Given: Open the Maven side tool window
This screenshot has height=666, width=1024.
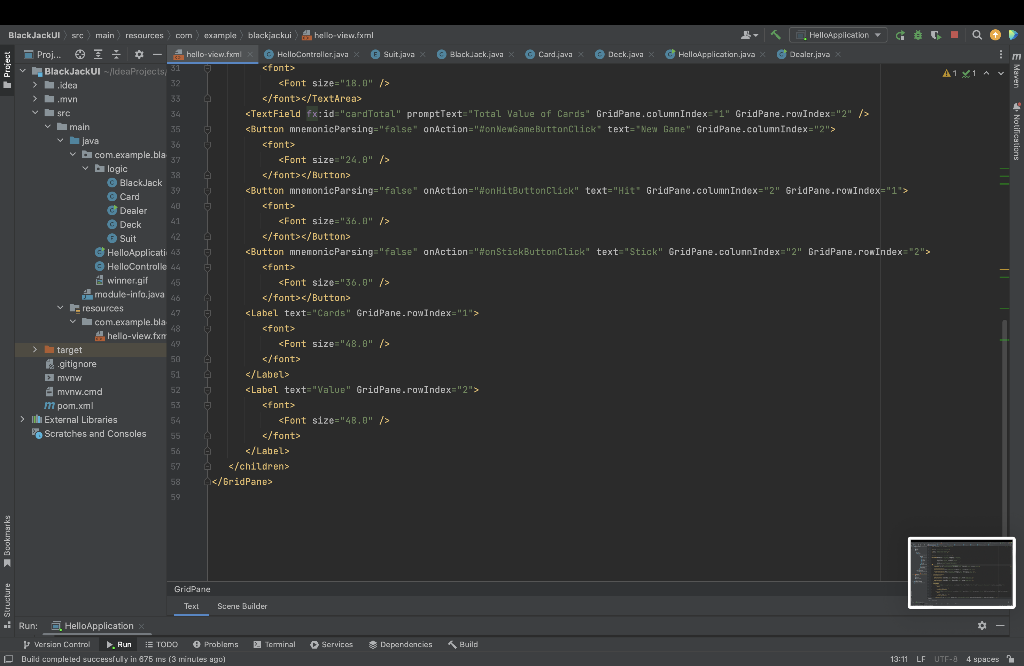Looking at the screenshot, I should pos(1016,70).
